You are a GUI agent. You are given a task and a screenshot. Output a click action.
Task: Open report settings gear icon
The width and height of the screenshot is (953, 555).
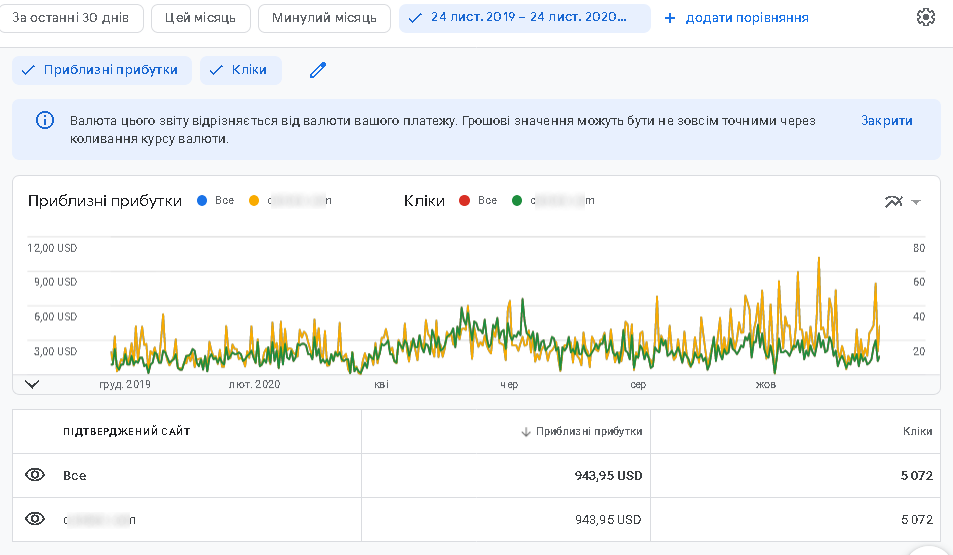coord(925,18)
